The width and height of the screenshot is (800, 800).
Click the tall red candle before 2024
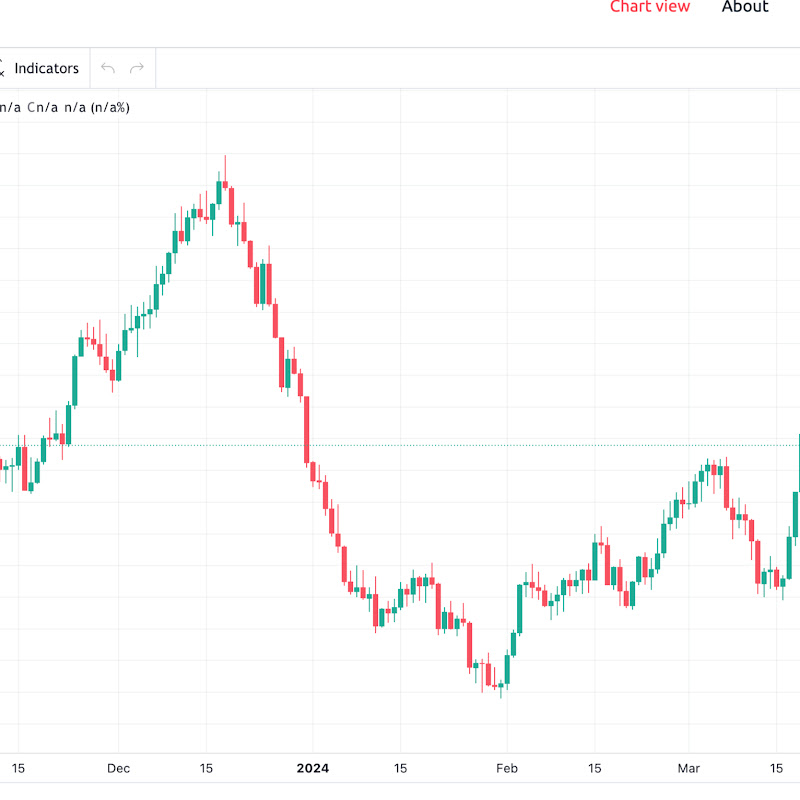click(x=307, y=430)
